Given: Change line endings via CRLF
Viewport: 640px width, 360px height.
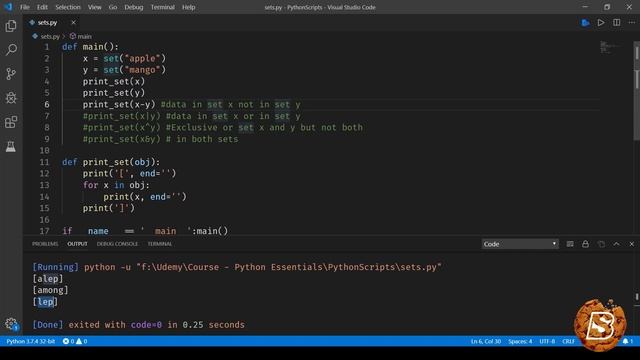Looking at the screenshot, I should pos(568,341).
